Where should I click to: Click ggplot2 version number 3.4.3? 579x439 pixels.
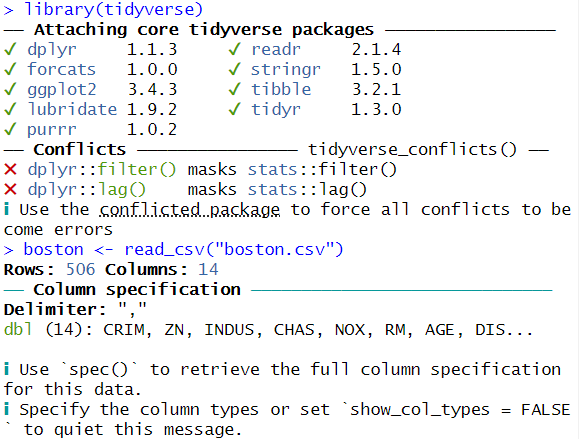pyautogui.click(x=152, y=89)
